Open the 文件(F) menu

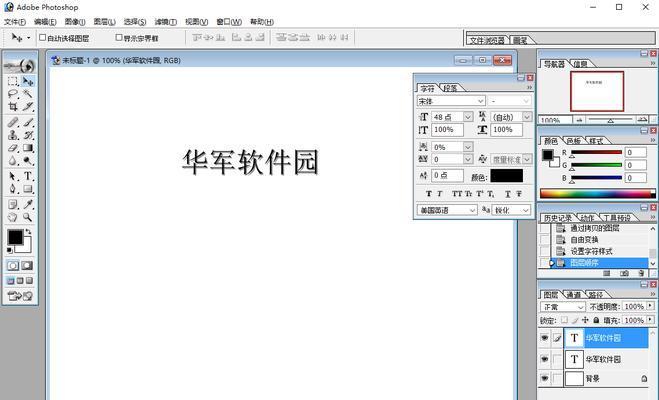[15, 22]
